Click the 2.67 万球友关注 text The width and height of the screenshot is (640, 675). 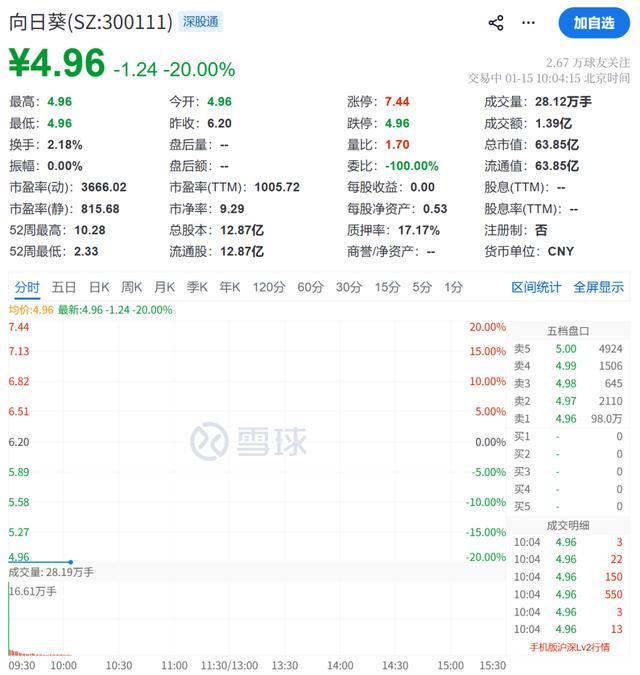coord(588,63)
